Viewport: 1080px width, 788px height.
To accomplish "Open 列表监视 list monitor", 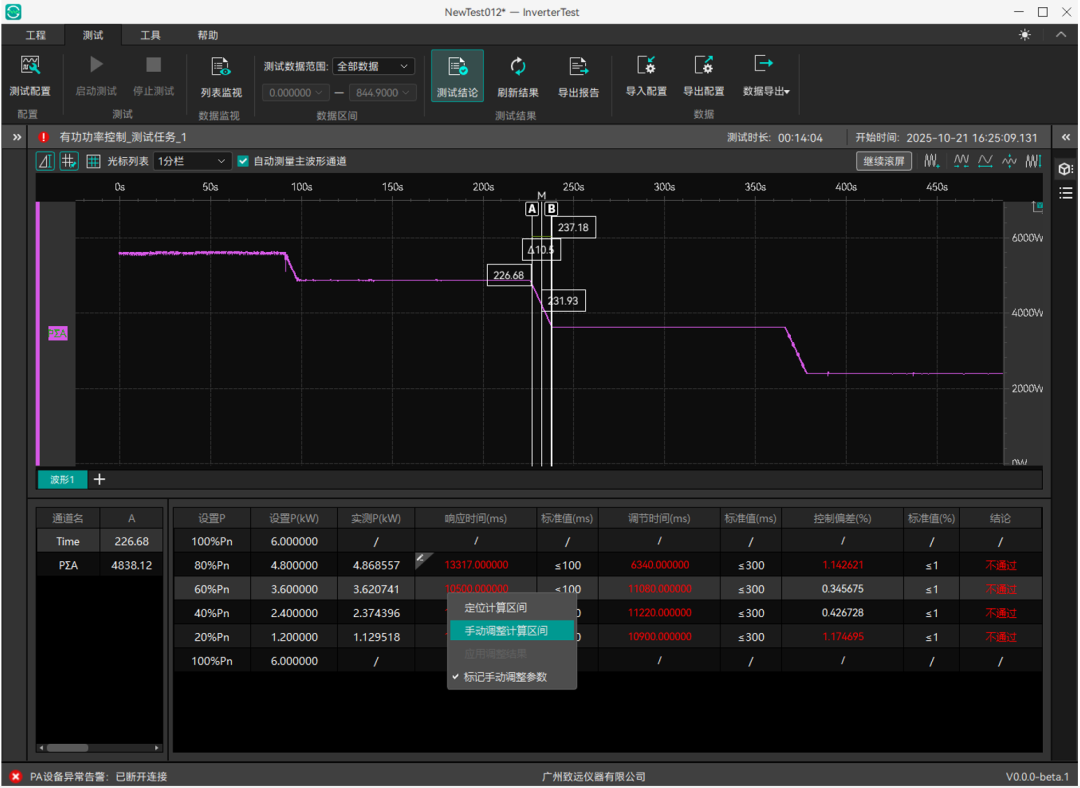I will click(x=220, y=75).
